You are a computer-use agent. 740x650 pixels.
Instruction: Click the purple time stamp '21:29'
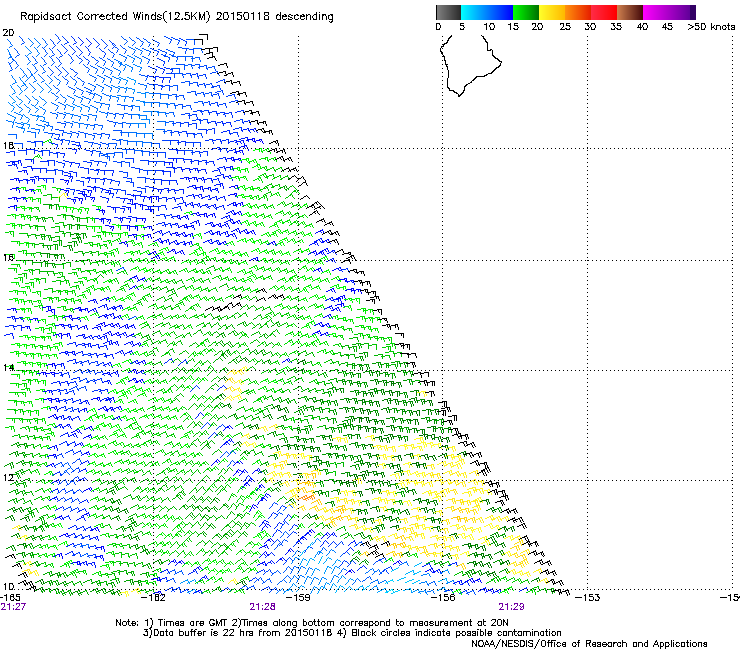(x=512, y=607)
